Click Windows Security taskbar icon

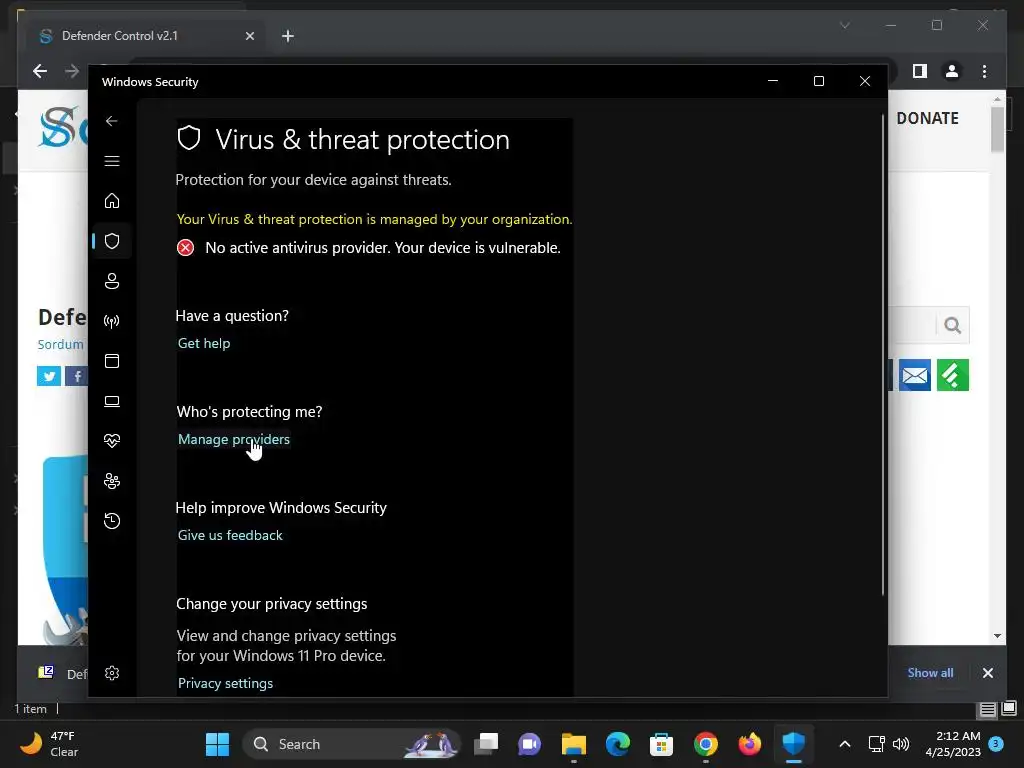click(793, 744)
